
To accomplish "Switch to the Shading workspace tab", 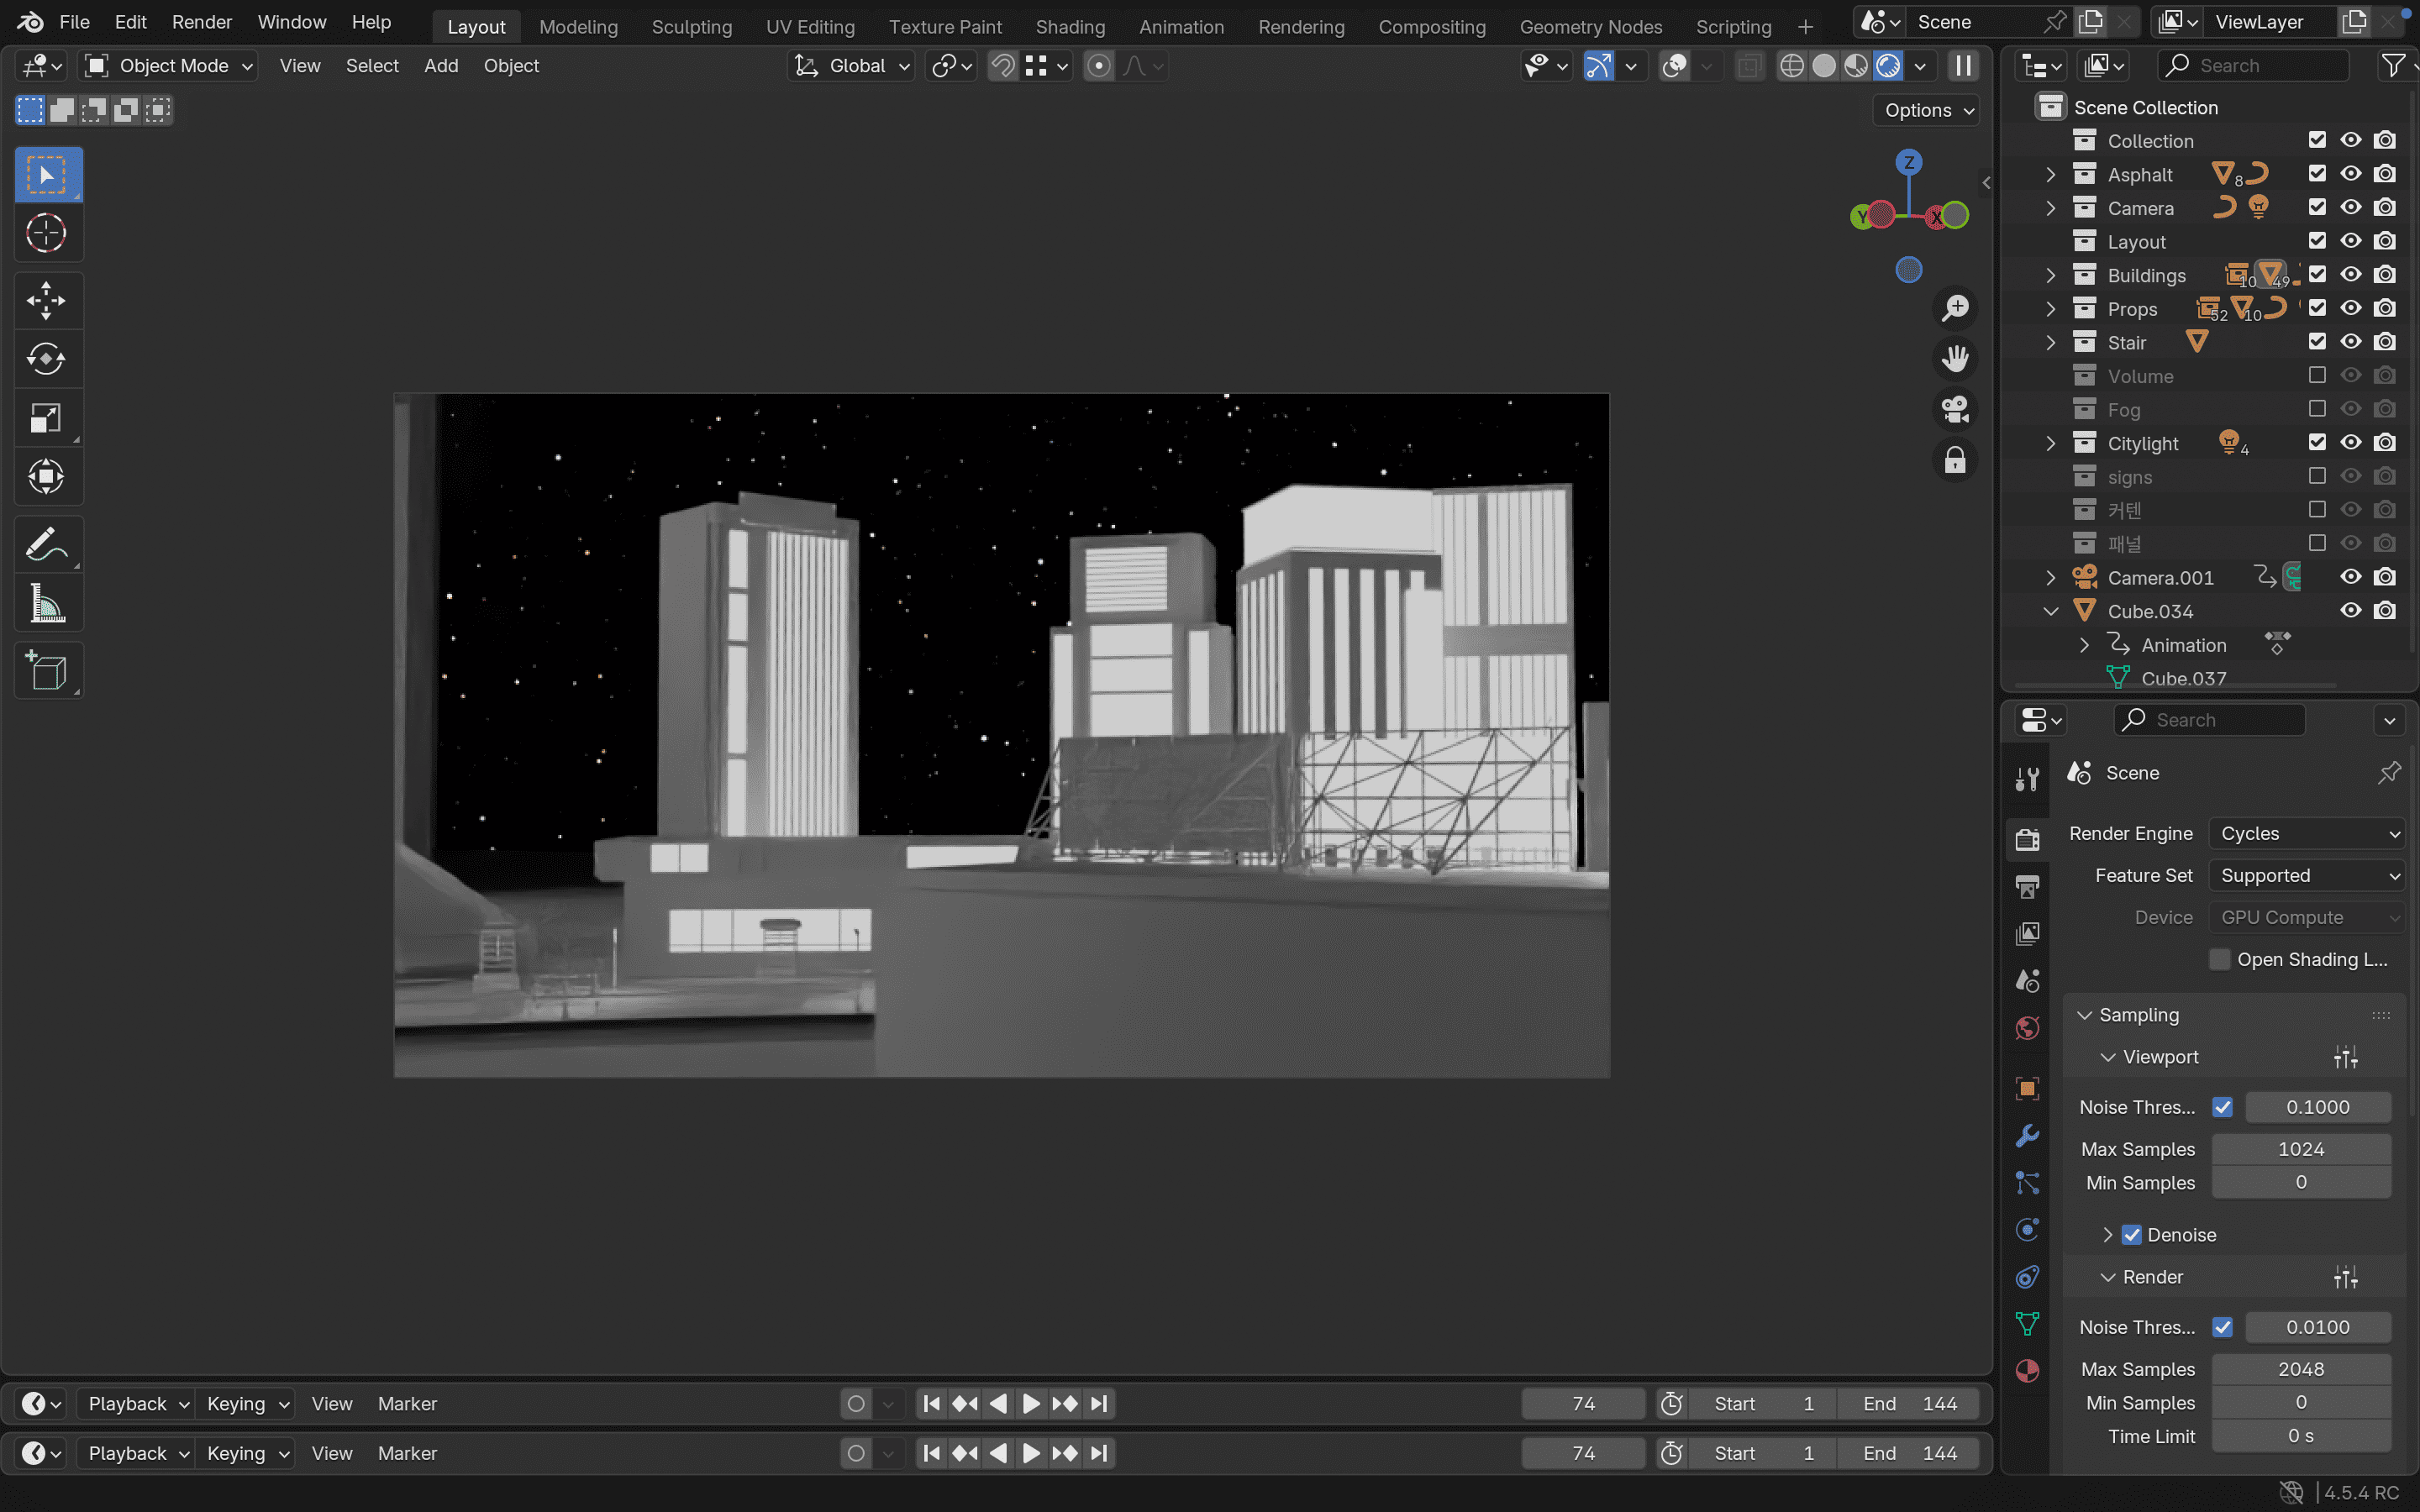I will (x=1069, y=27).
